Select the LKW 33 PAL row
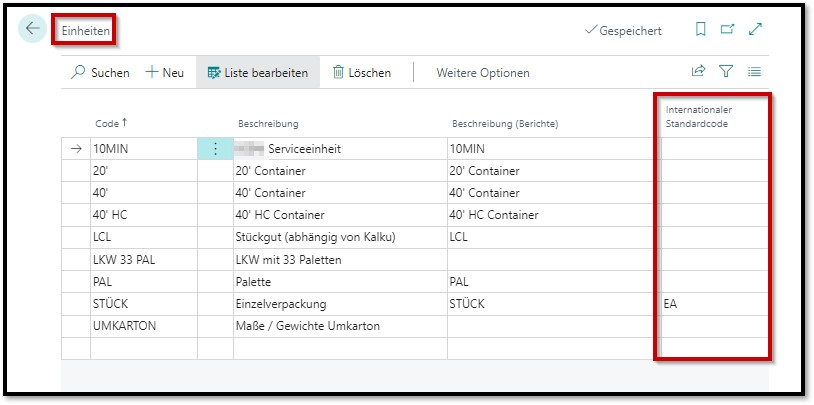 [142, 259]
